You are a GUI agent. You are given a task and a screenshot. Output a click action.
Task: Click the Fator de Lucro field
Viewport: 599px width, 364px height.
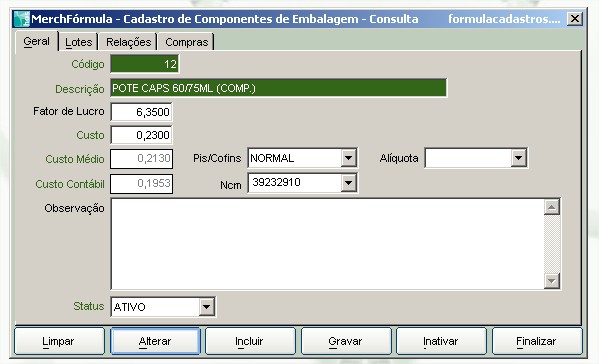141,112
